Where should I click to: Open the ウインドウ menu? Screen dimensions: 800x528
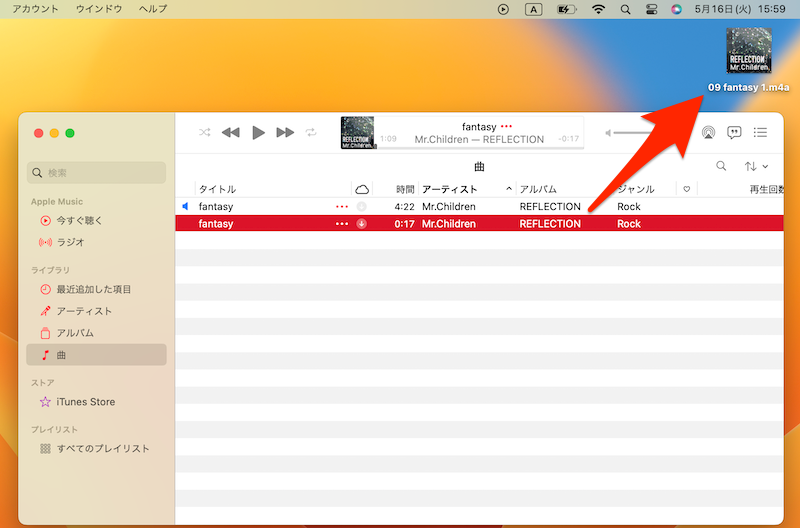click(99, 9)
